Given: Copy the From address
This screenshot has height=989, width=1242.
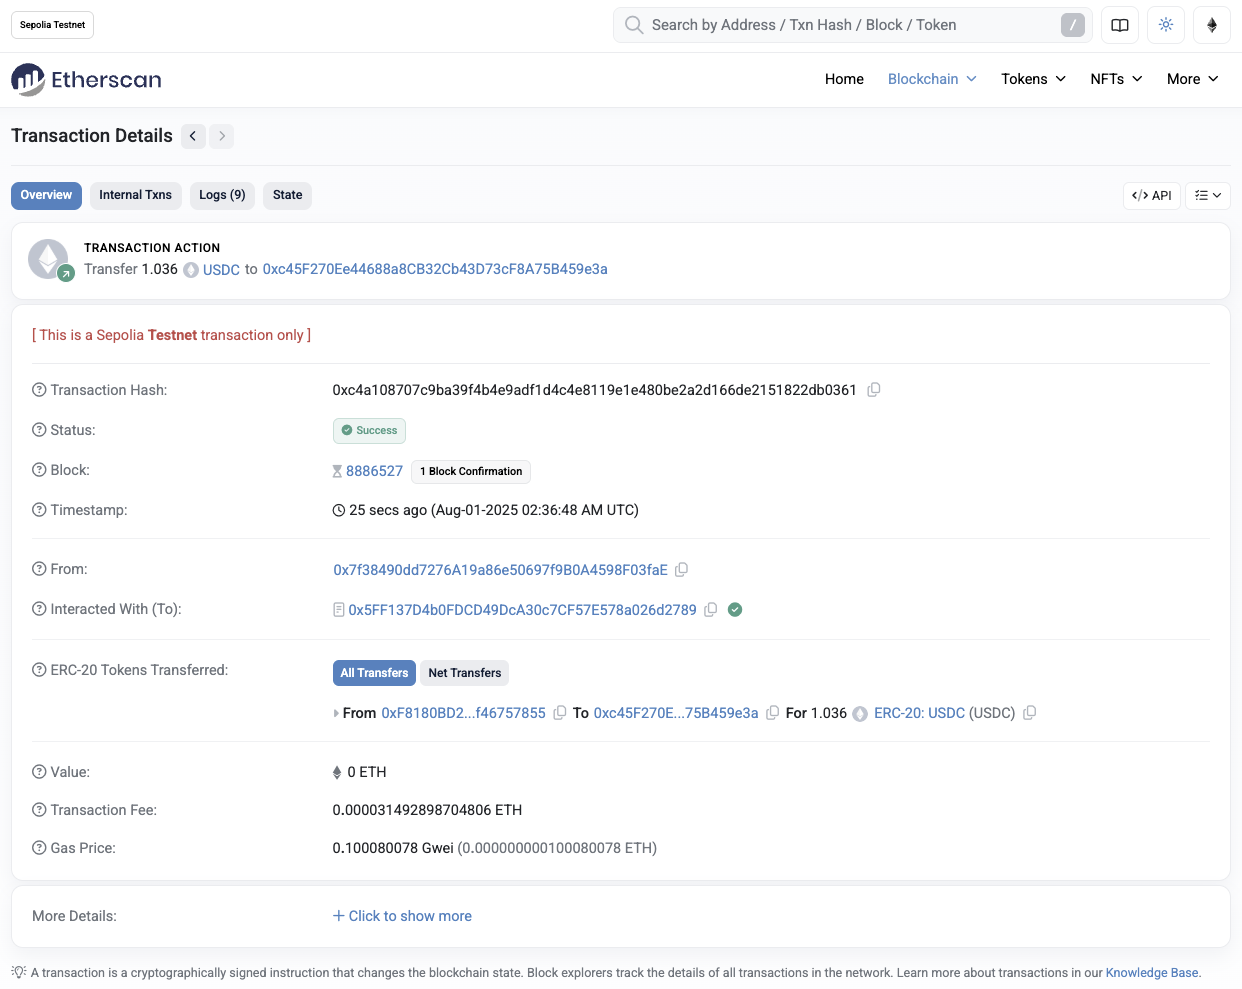Looking at the screenshot, I should point(681,570).
